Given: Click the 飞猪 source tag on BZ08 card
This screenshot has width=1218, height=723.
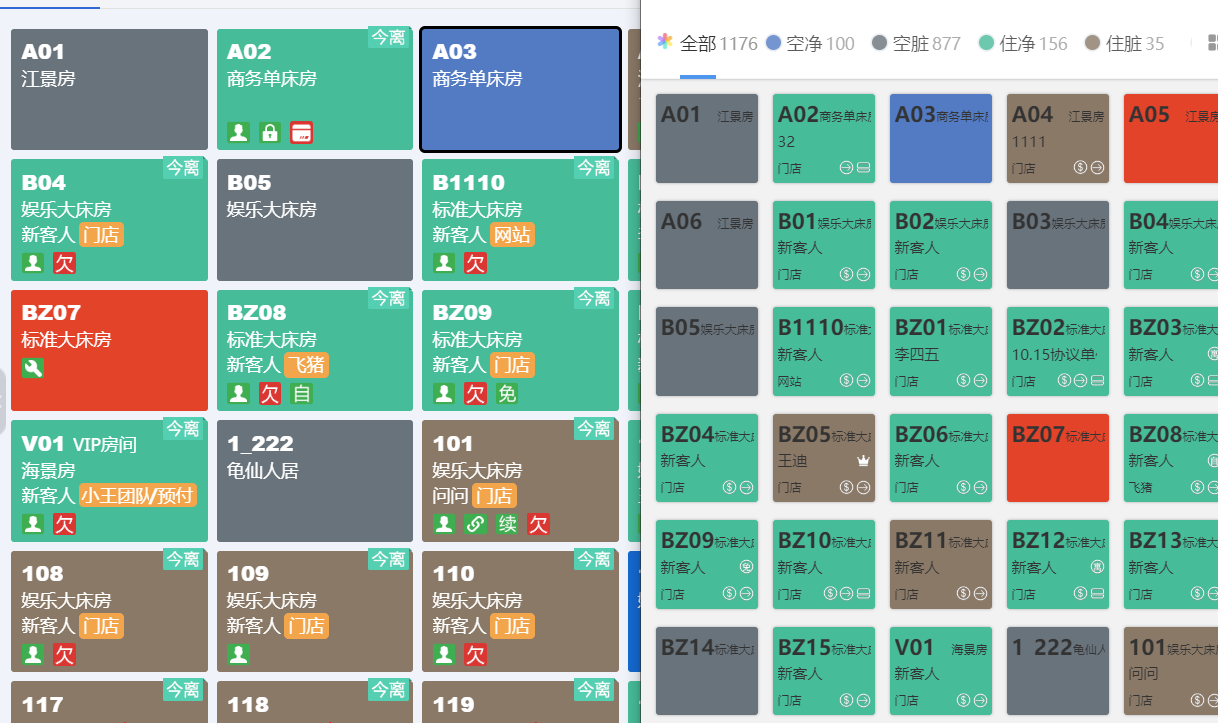Looking at the screenshot, I should (306, 365).
